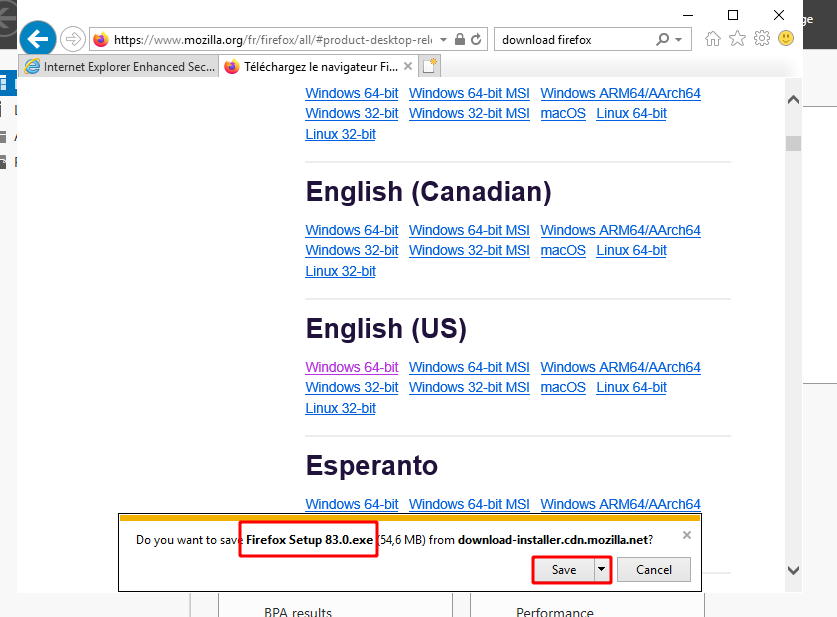Image resolution: width=837 pixels, height=617 pixels.
Task: Open Esperanto Windows 64-bit link
Action: pyautogui.click(x=352, y=504)
